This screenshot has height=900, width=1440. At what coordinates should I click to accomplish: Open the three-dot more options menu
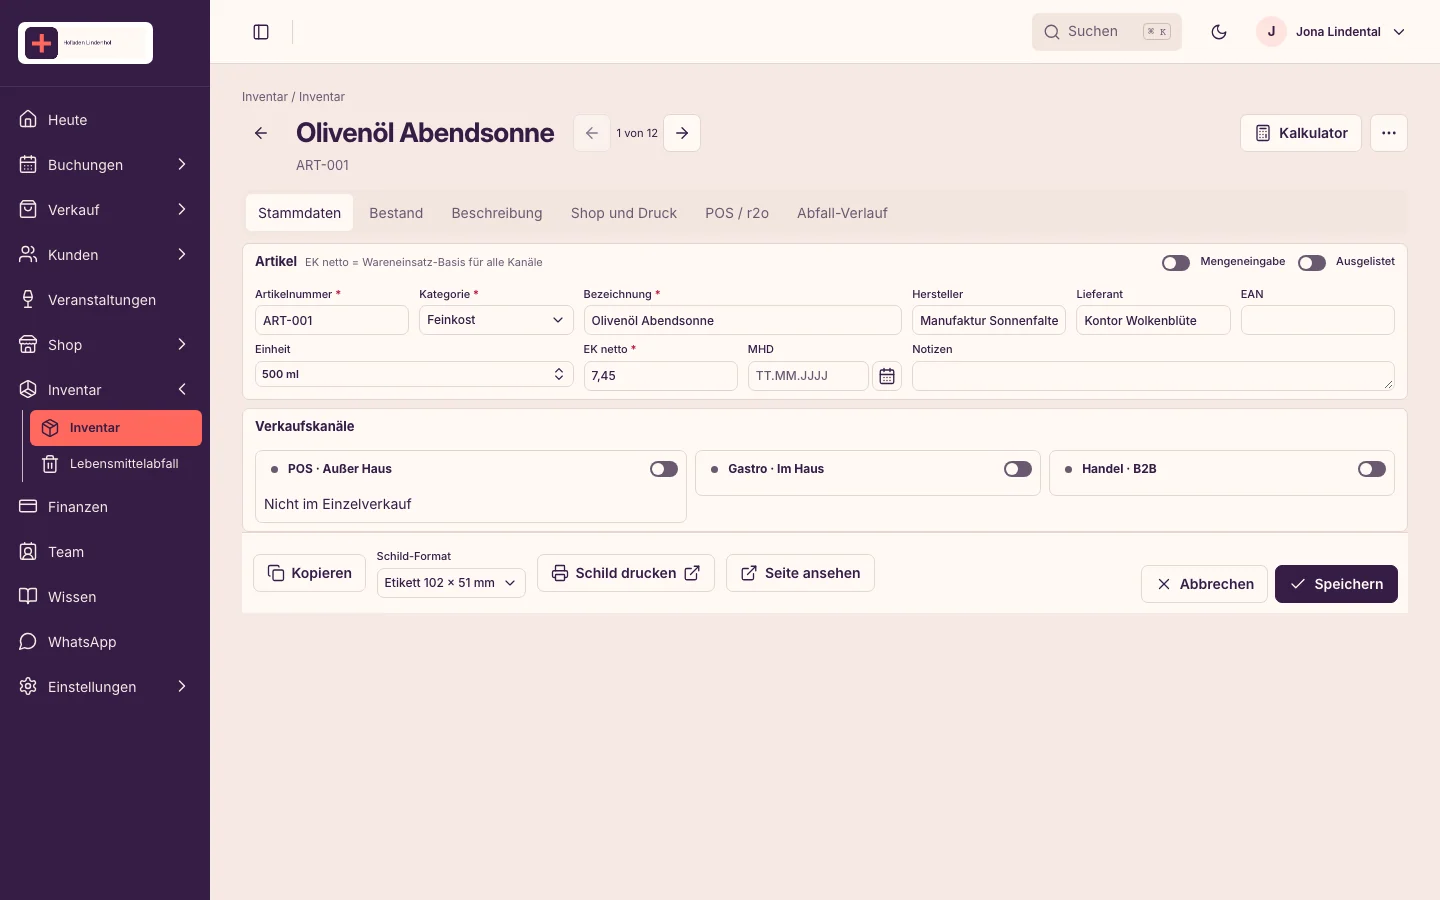1389,133
